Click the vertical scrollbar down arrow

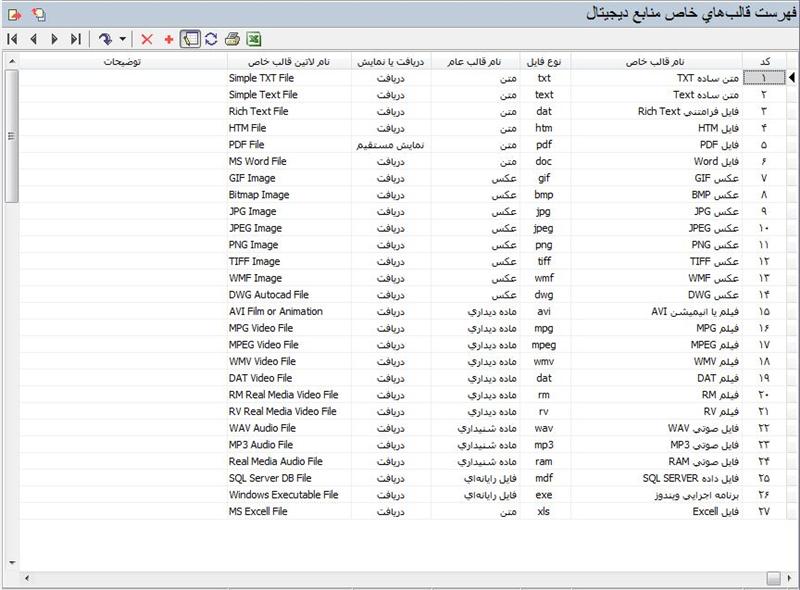coord(12,562)
